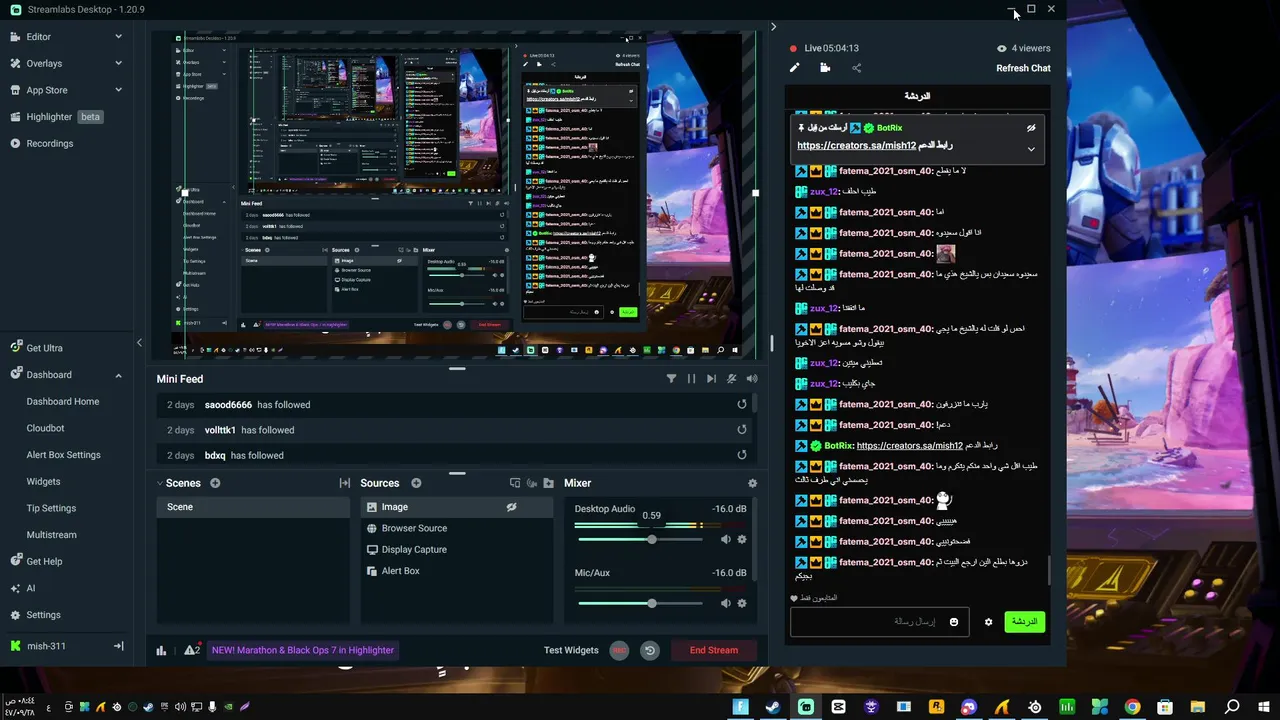The width and height of the screenshot is (1280, 720).
Task: Add a source folder
Action: [x=548, y=483]
